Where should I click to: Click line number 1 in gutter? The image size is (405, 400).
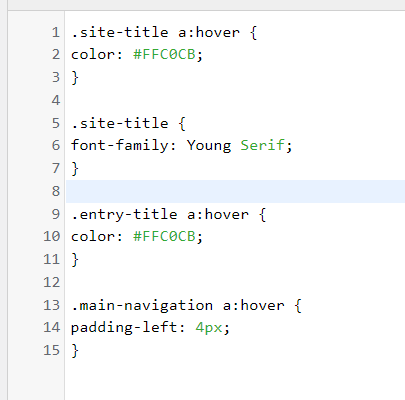point(56,33)
